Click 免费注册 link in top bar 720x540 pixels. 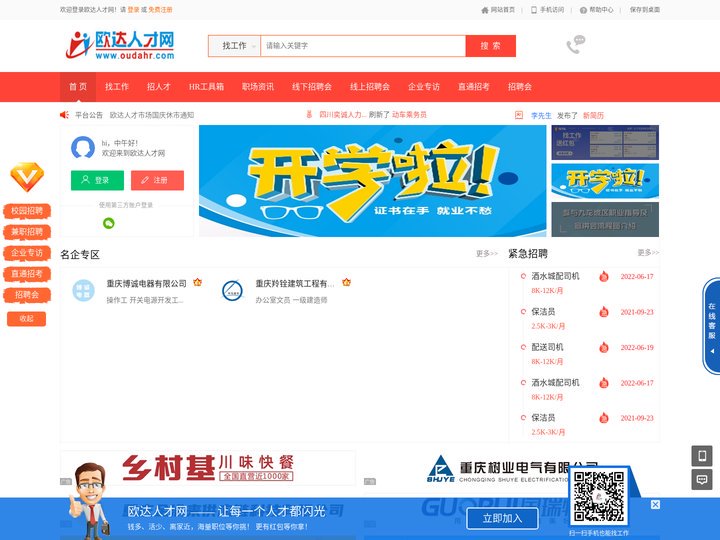click(160, 10)
